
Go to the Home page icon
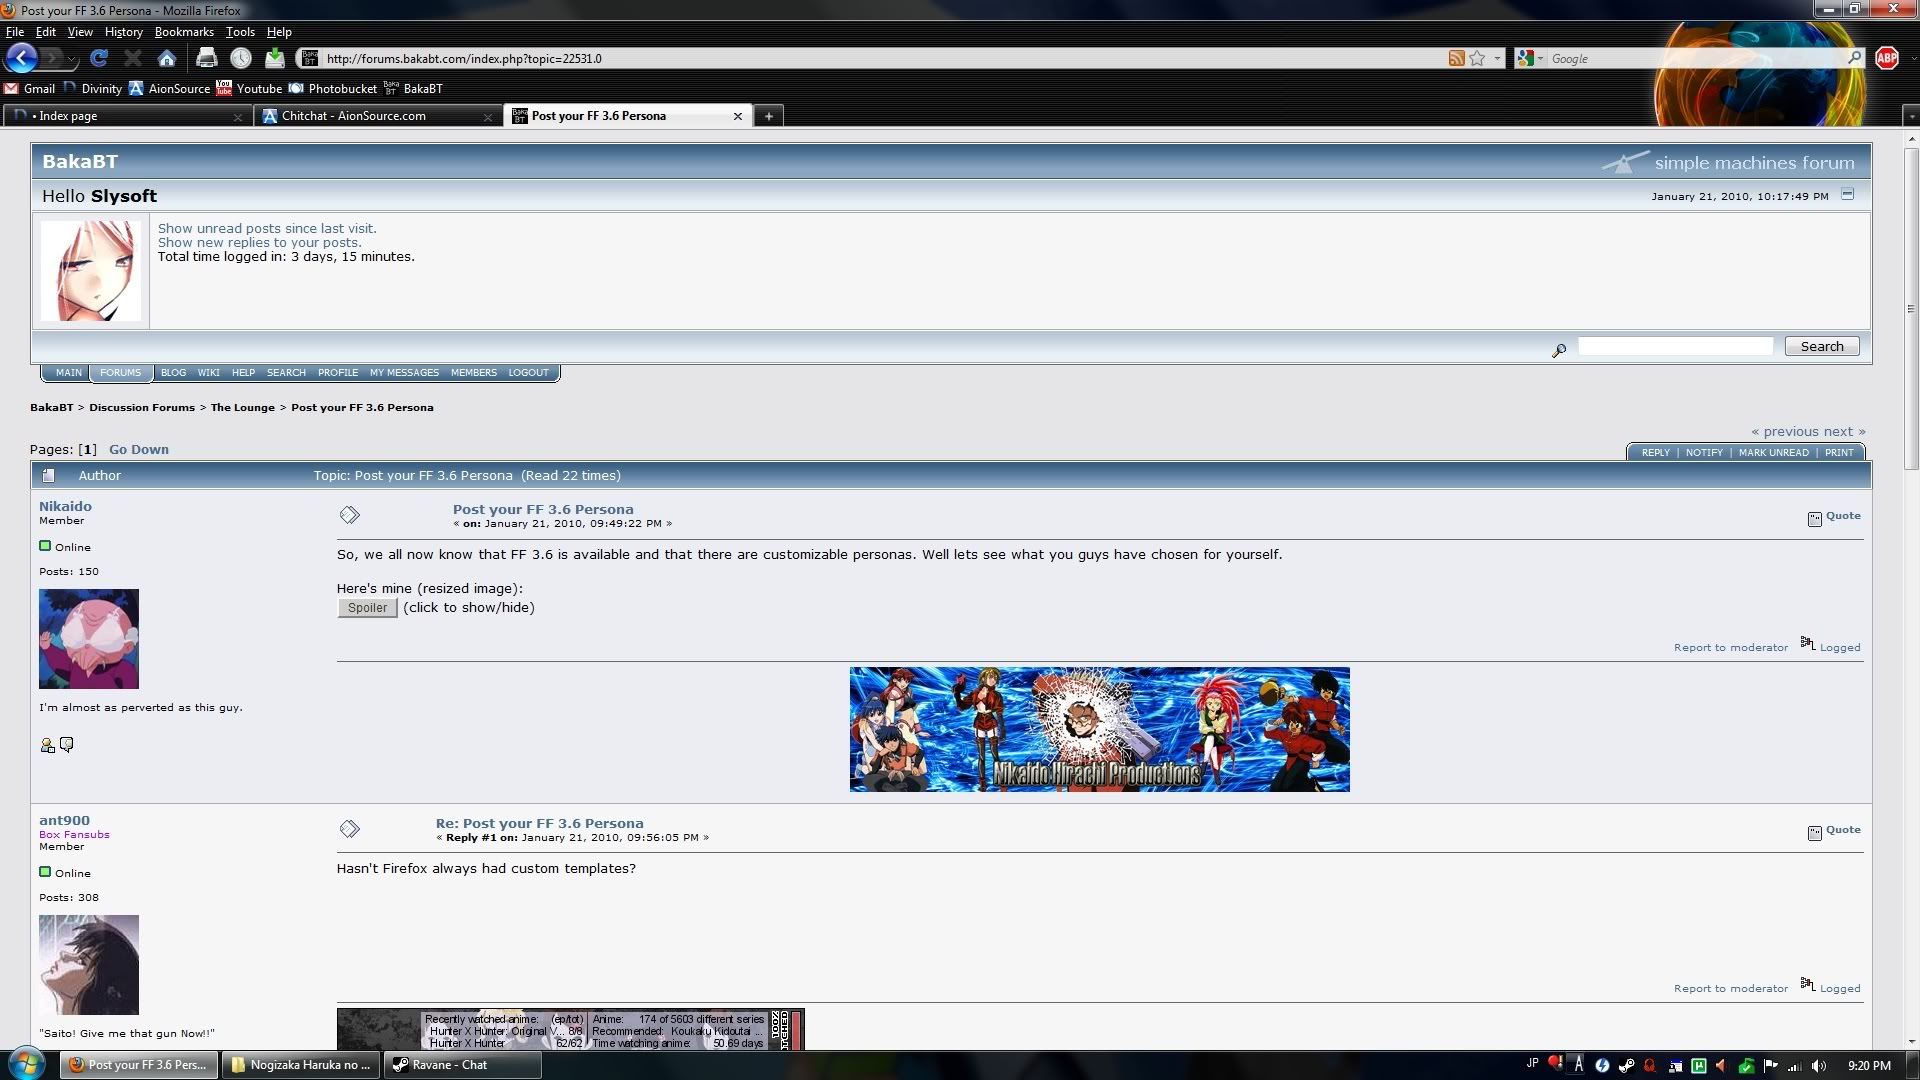point(167,58)
